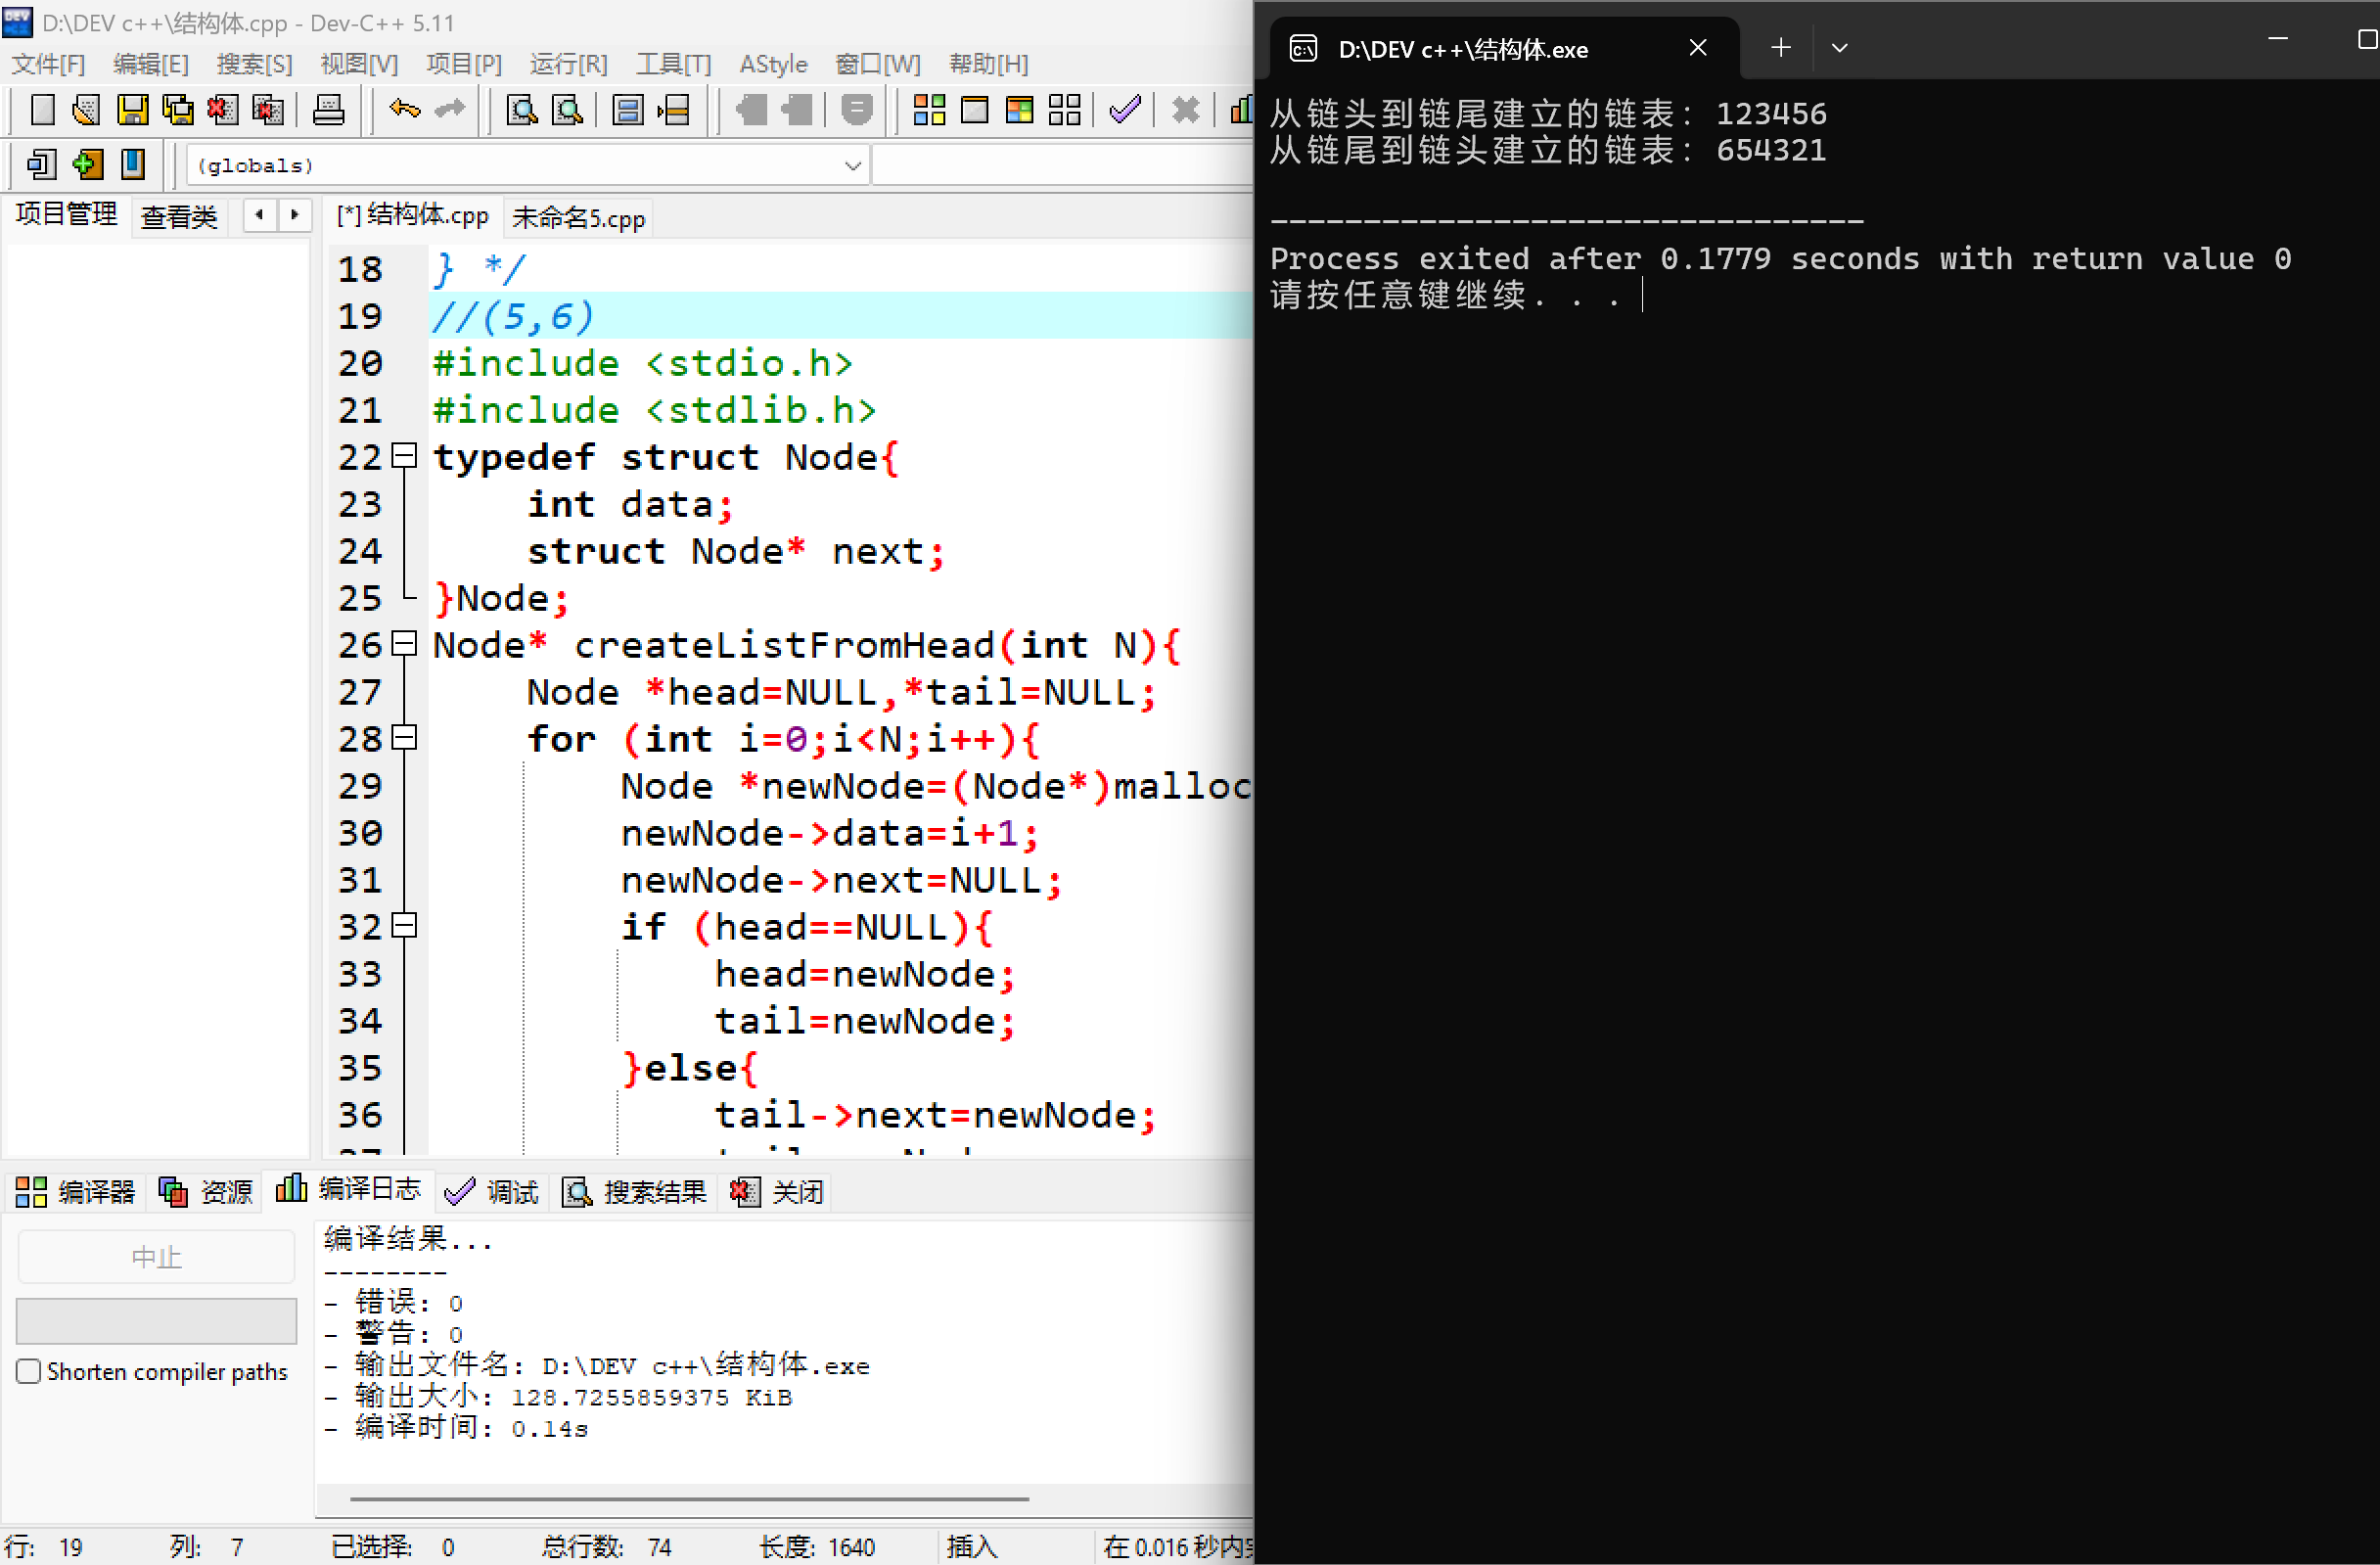
Task: Open the terminal new-tab dropdown chevron
Action: coord(1839,47)
